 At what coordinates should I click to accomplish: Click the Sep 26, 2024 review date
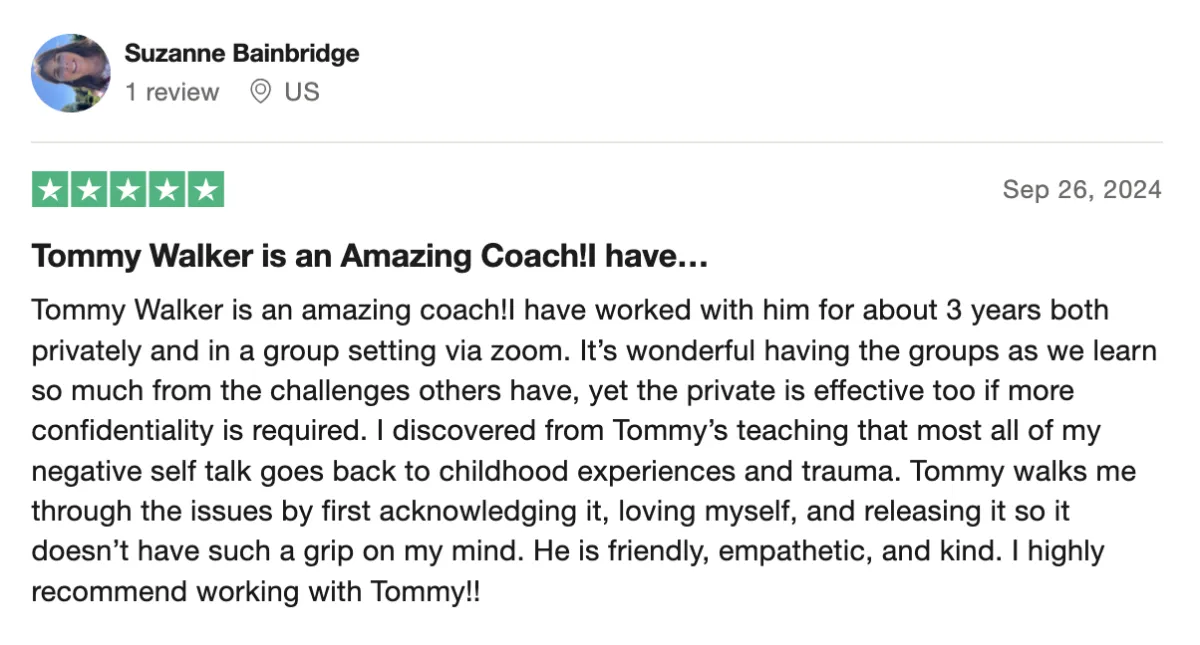click(x=1082, y=189)
